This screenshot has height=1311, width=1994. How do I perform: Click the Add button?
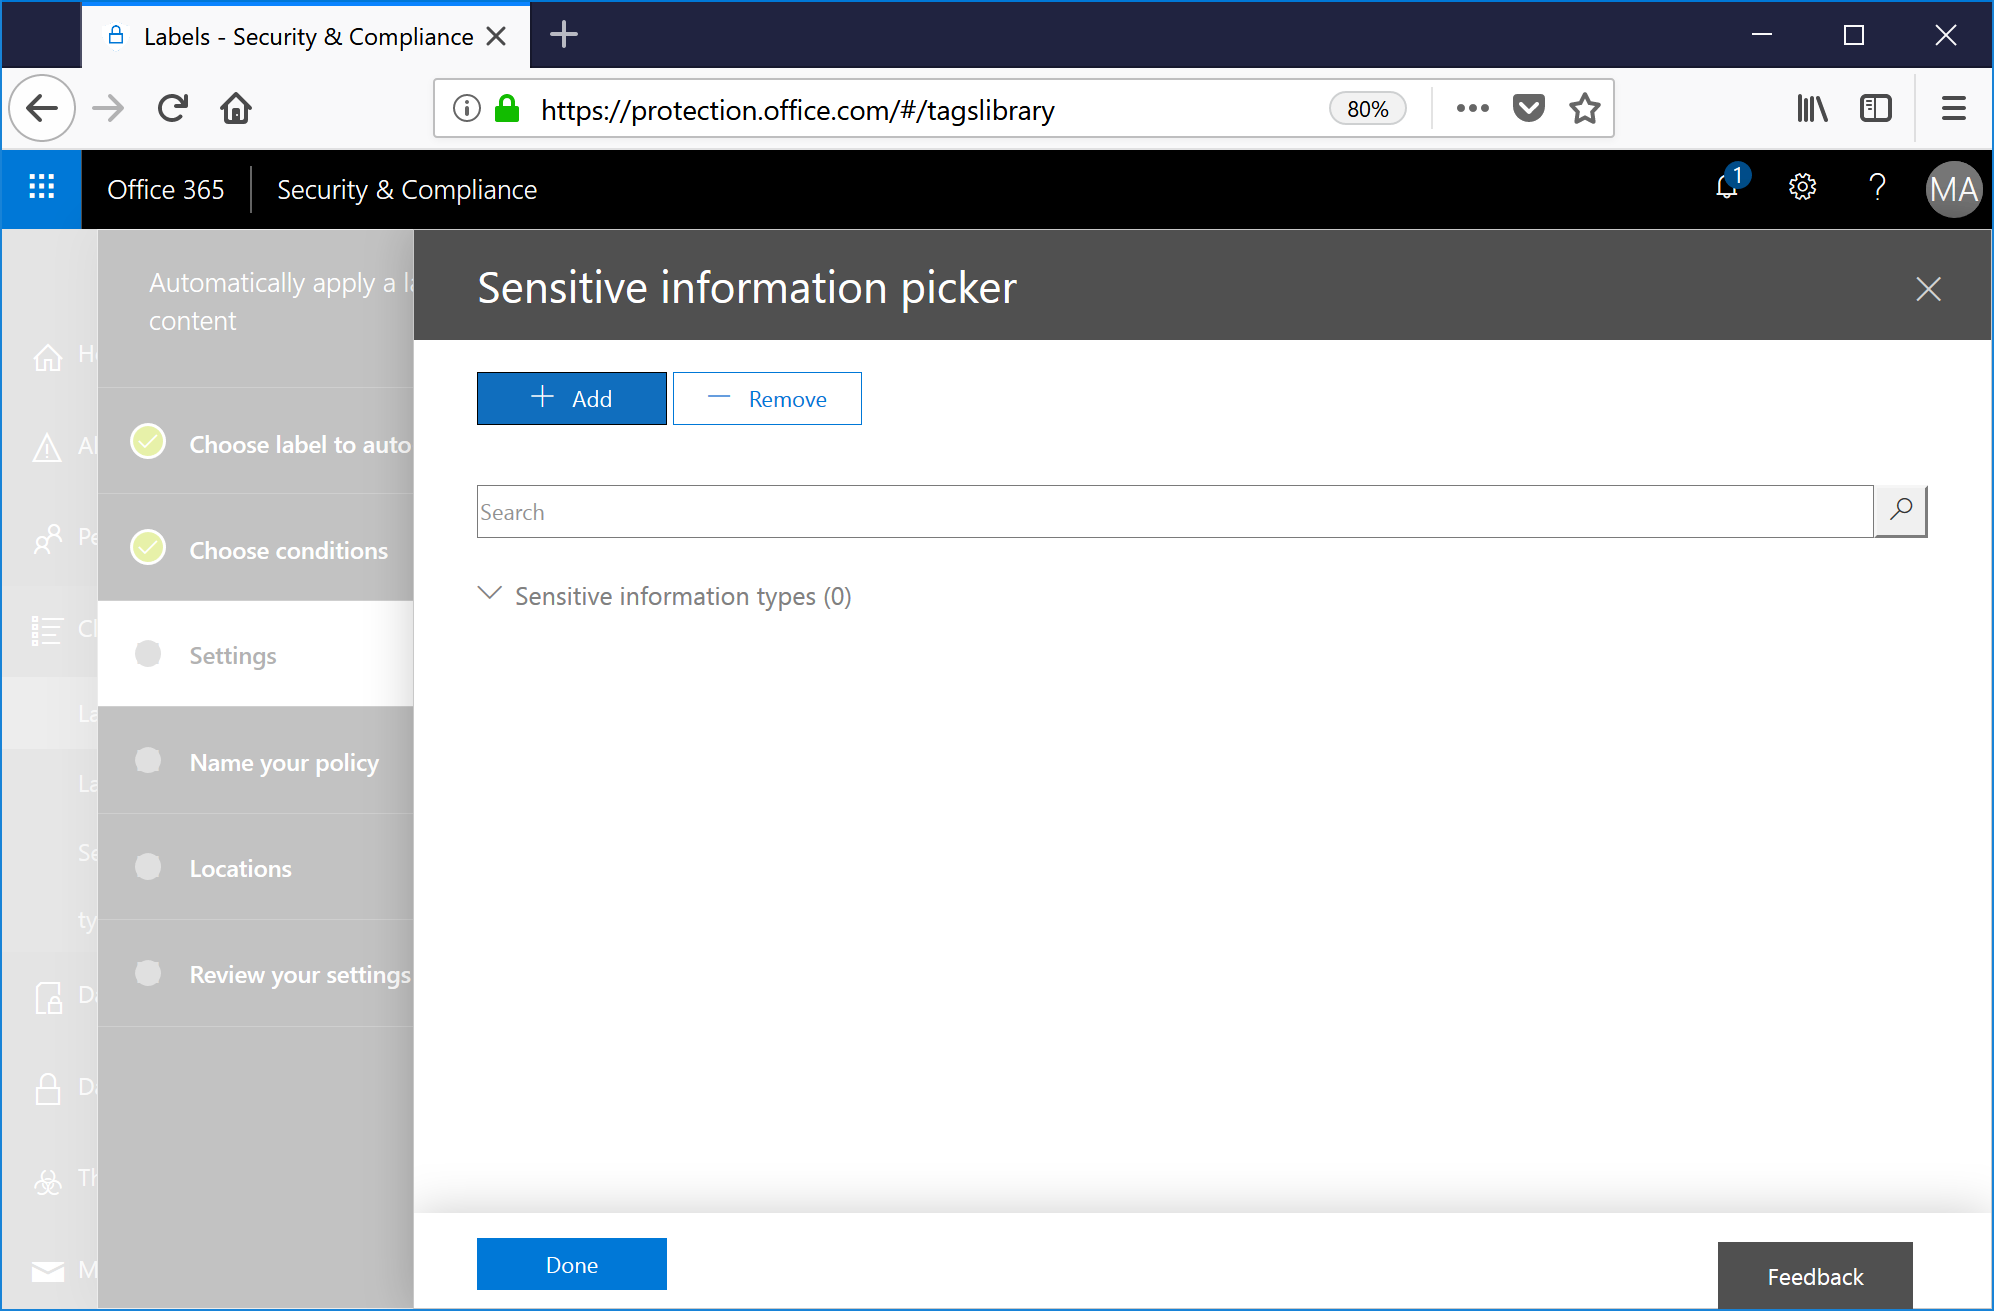[571, 398]
